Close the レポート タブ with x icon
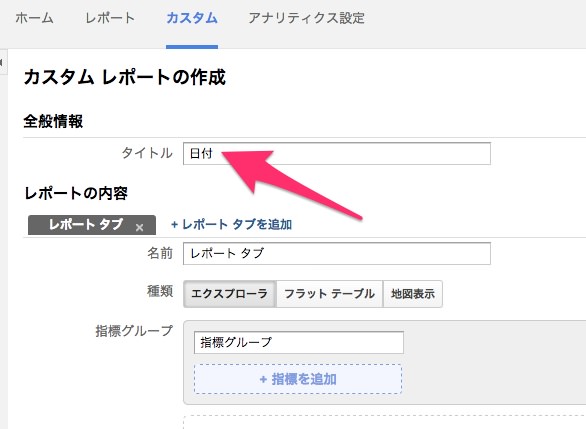 pyautogui.click(x=139, y=227)
